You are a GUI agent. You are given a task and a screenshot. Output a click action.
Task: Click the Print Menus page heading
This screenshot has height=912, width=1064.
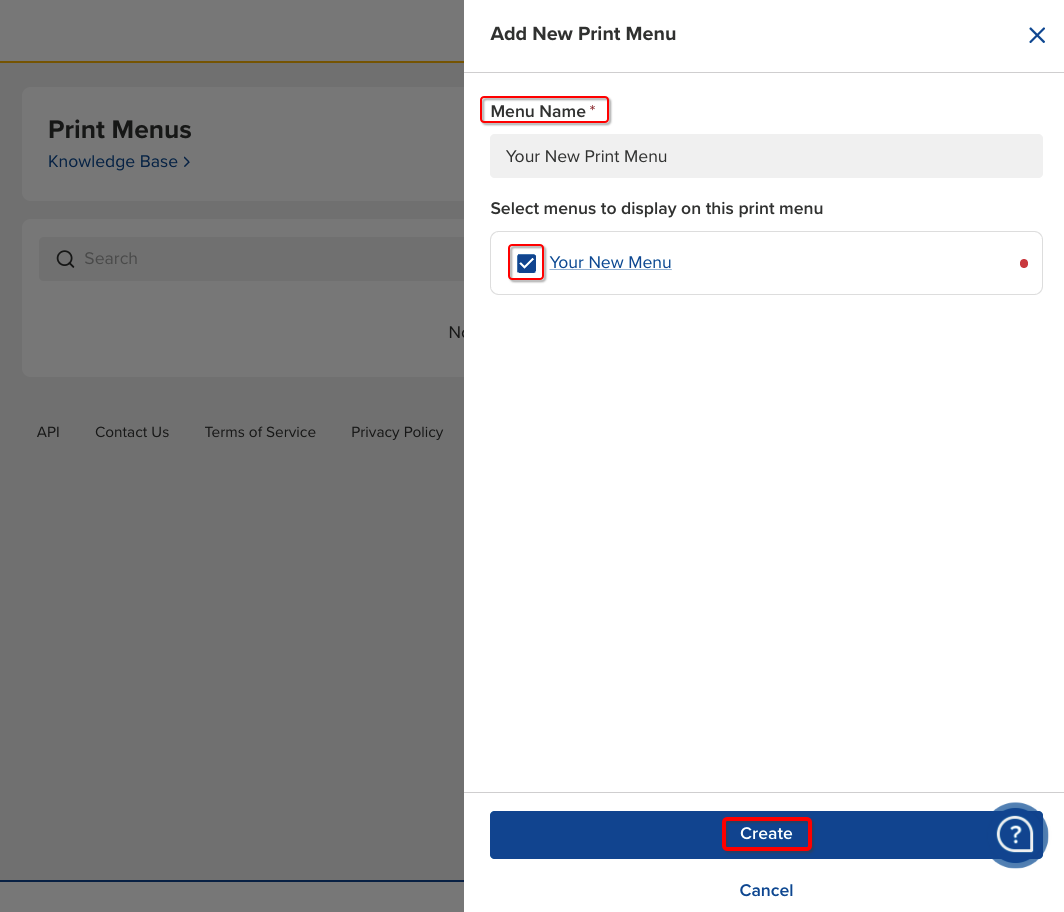point(120,130)
